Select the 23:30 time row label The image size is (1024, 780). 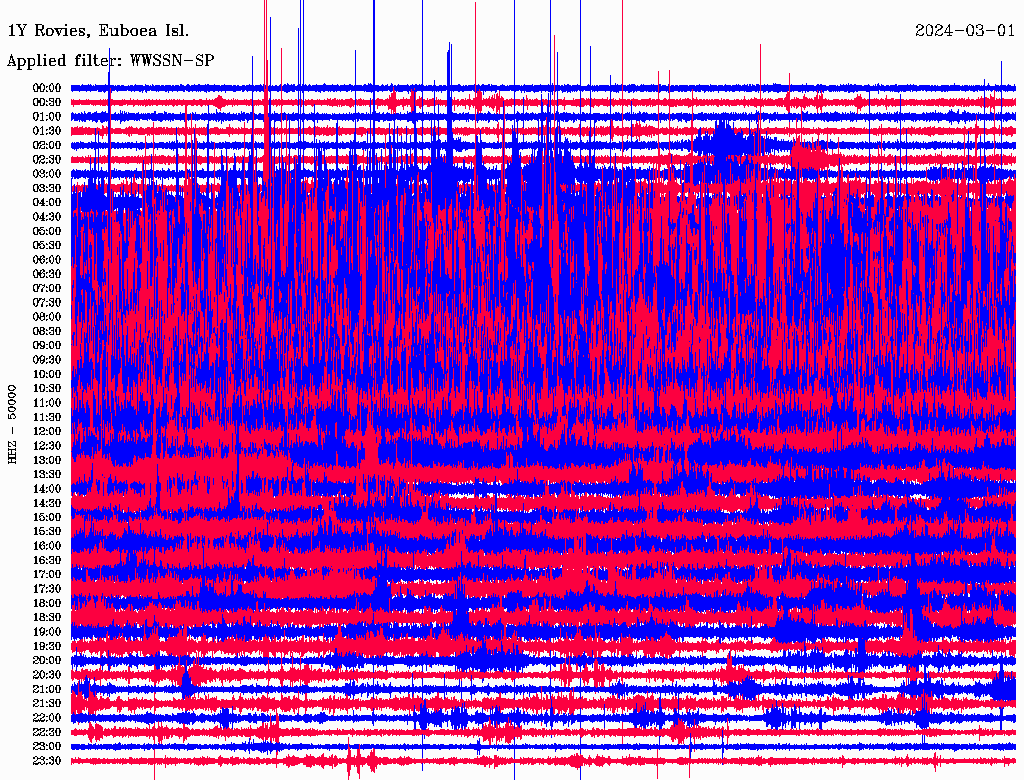48,760
